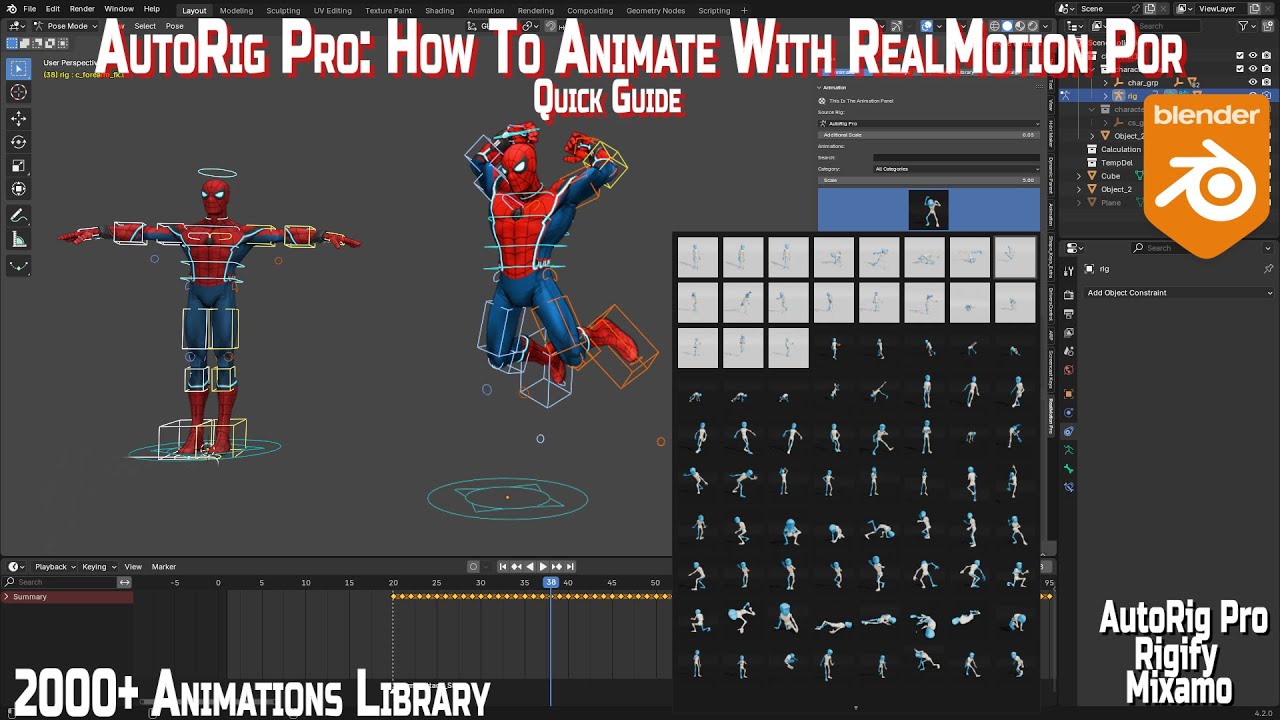Expand the char_grp tree item
The image size is (1280, 720).
1106,82
